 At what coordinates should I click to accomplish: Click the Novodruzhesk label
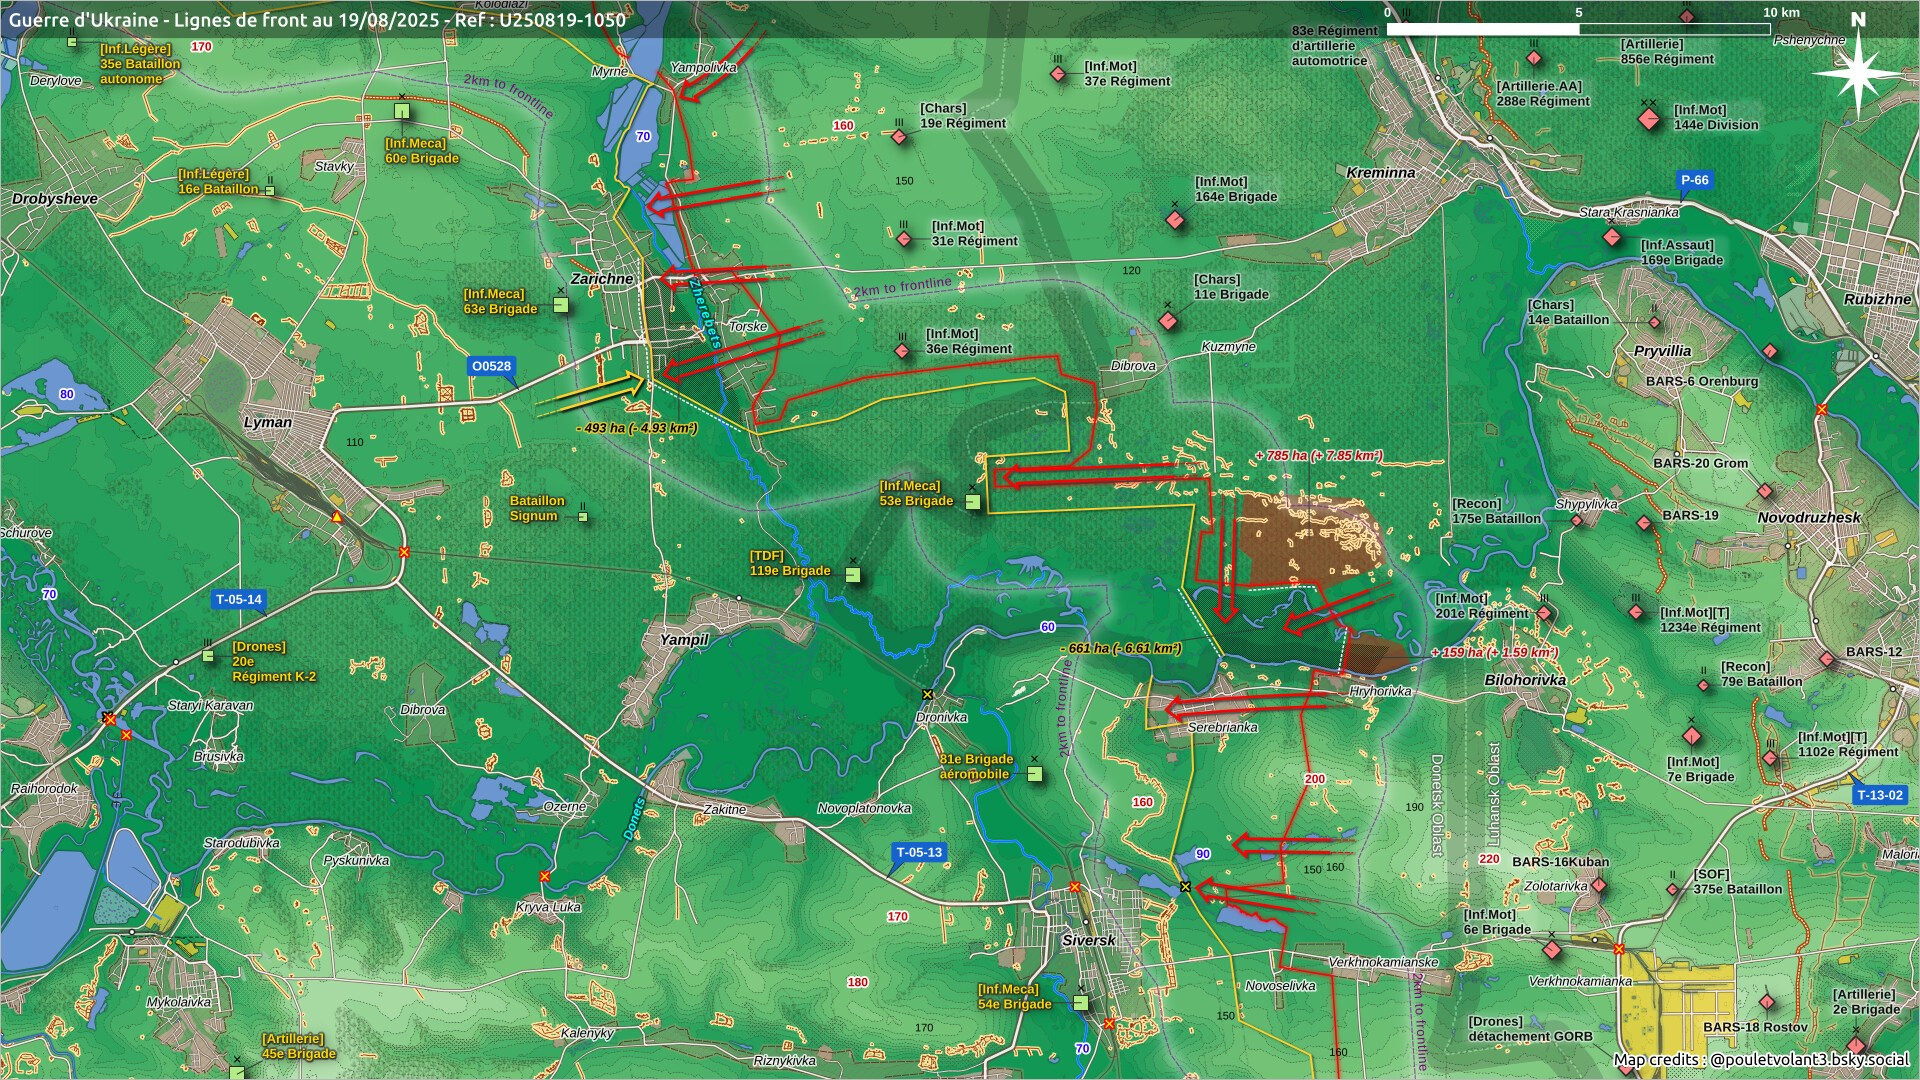pos(1809,517)
